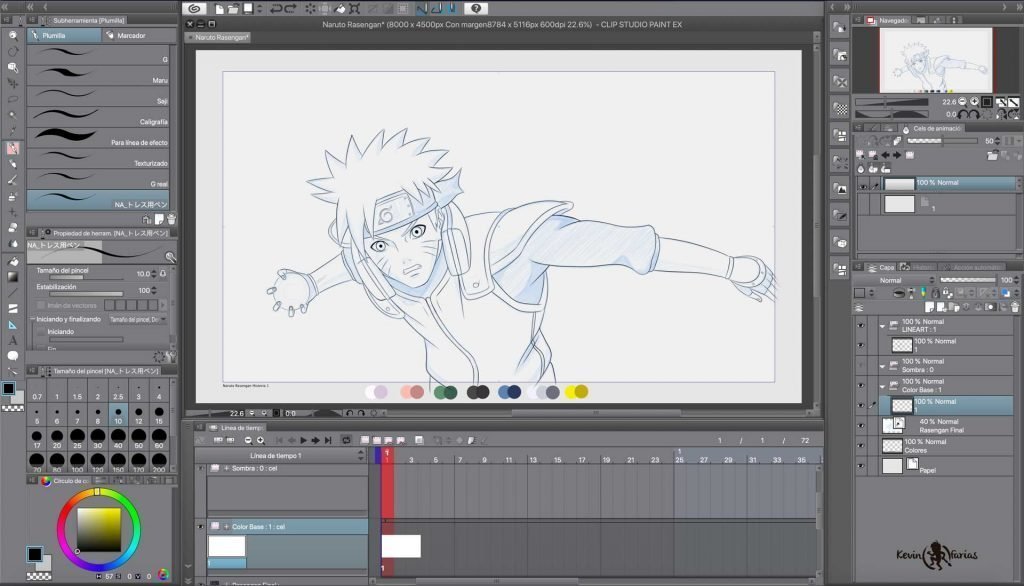Viewport: 1024px width, 586px height.
Task: Click the Navigator canvas preview thumbnail
Action: (936, 60)
